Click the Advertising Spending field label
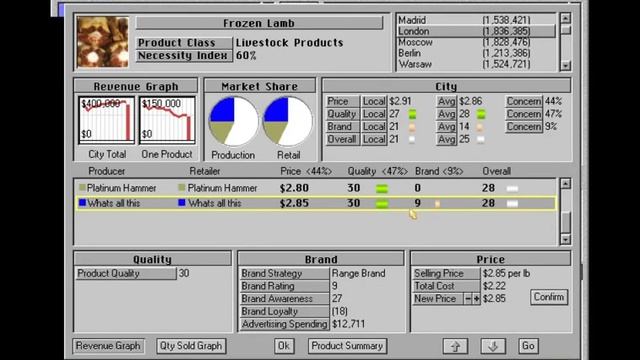 (x=284, y=324)
